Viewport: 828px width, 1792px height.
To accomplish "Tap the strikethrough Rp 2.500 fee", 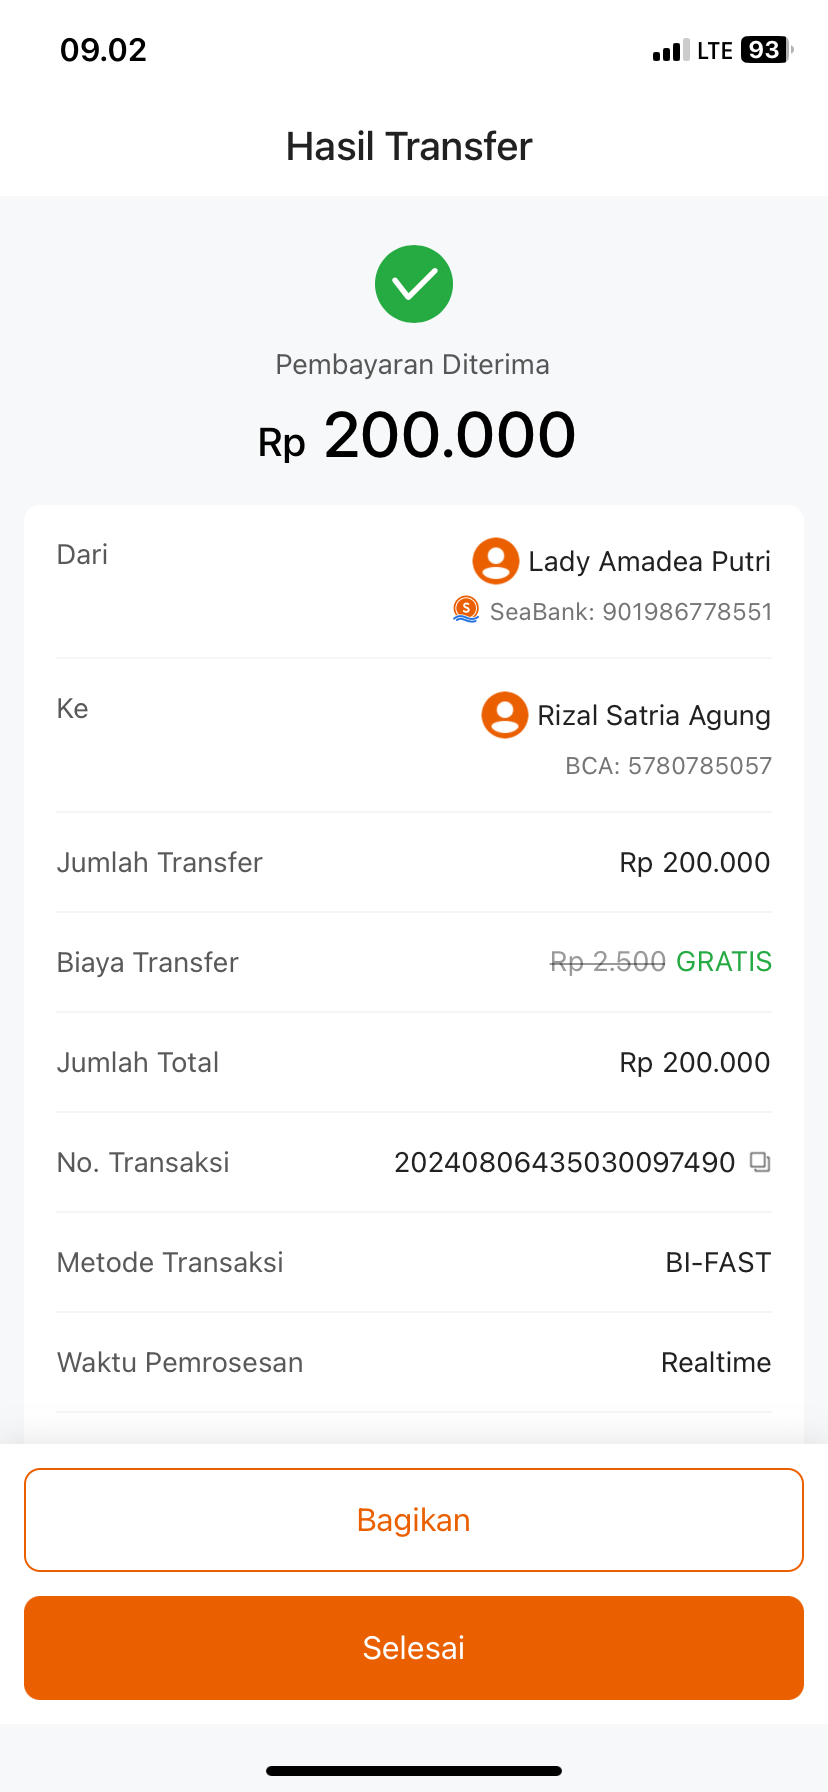I will (x=608, y=962).
